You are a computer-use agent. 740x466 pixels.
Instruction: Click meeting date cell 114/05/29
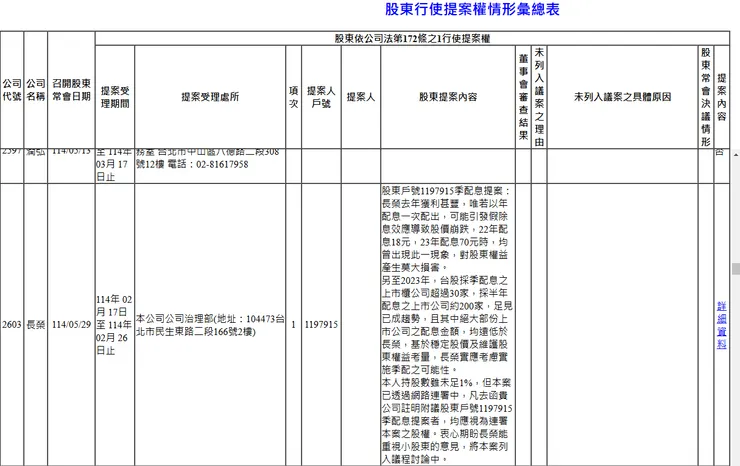[x=71, y=325]
